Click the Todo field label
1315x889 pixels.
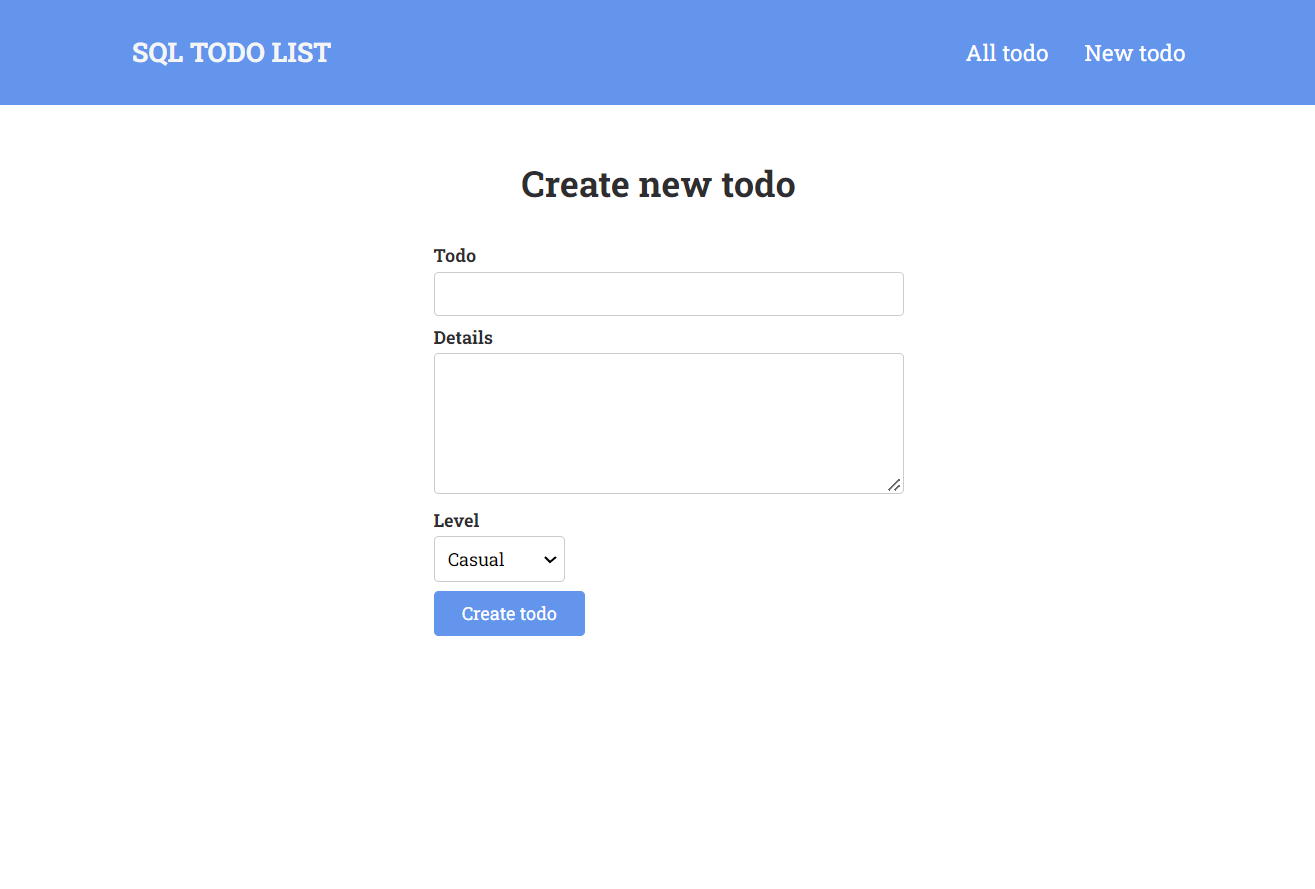pyautogui.click(x=454, y=256)
